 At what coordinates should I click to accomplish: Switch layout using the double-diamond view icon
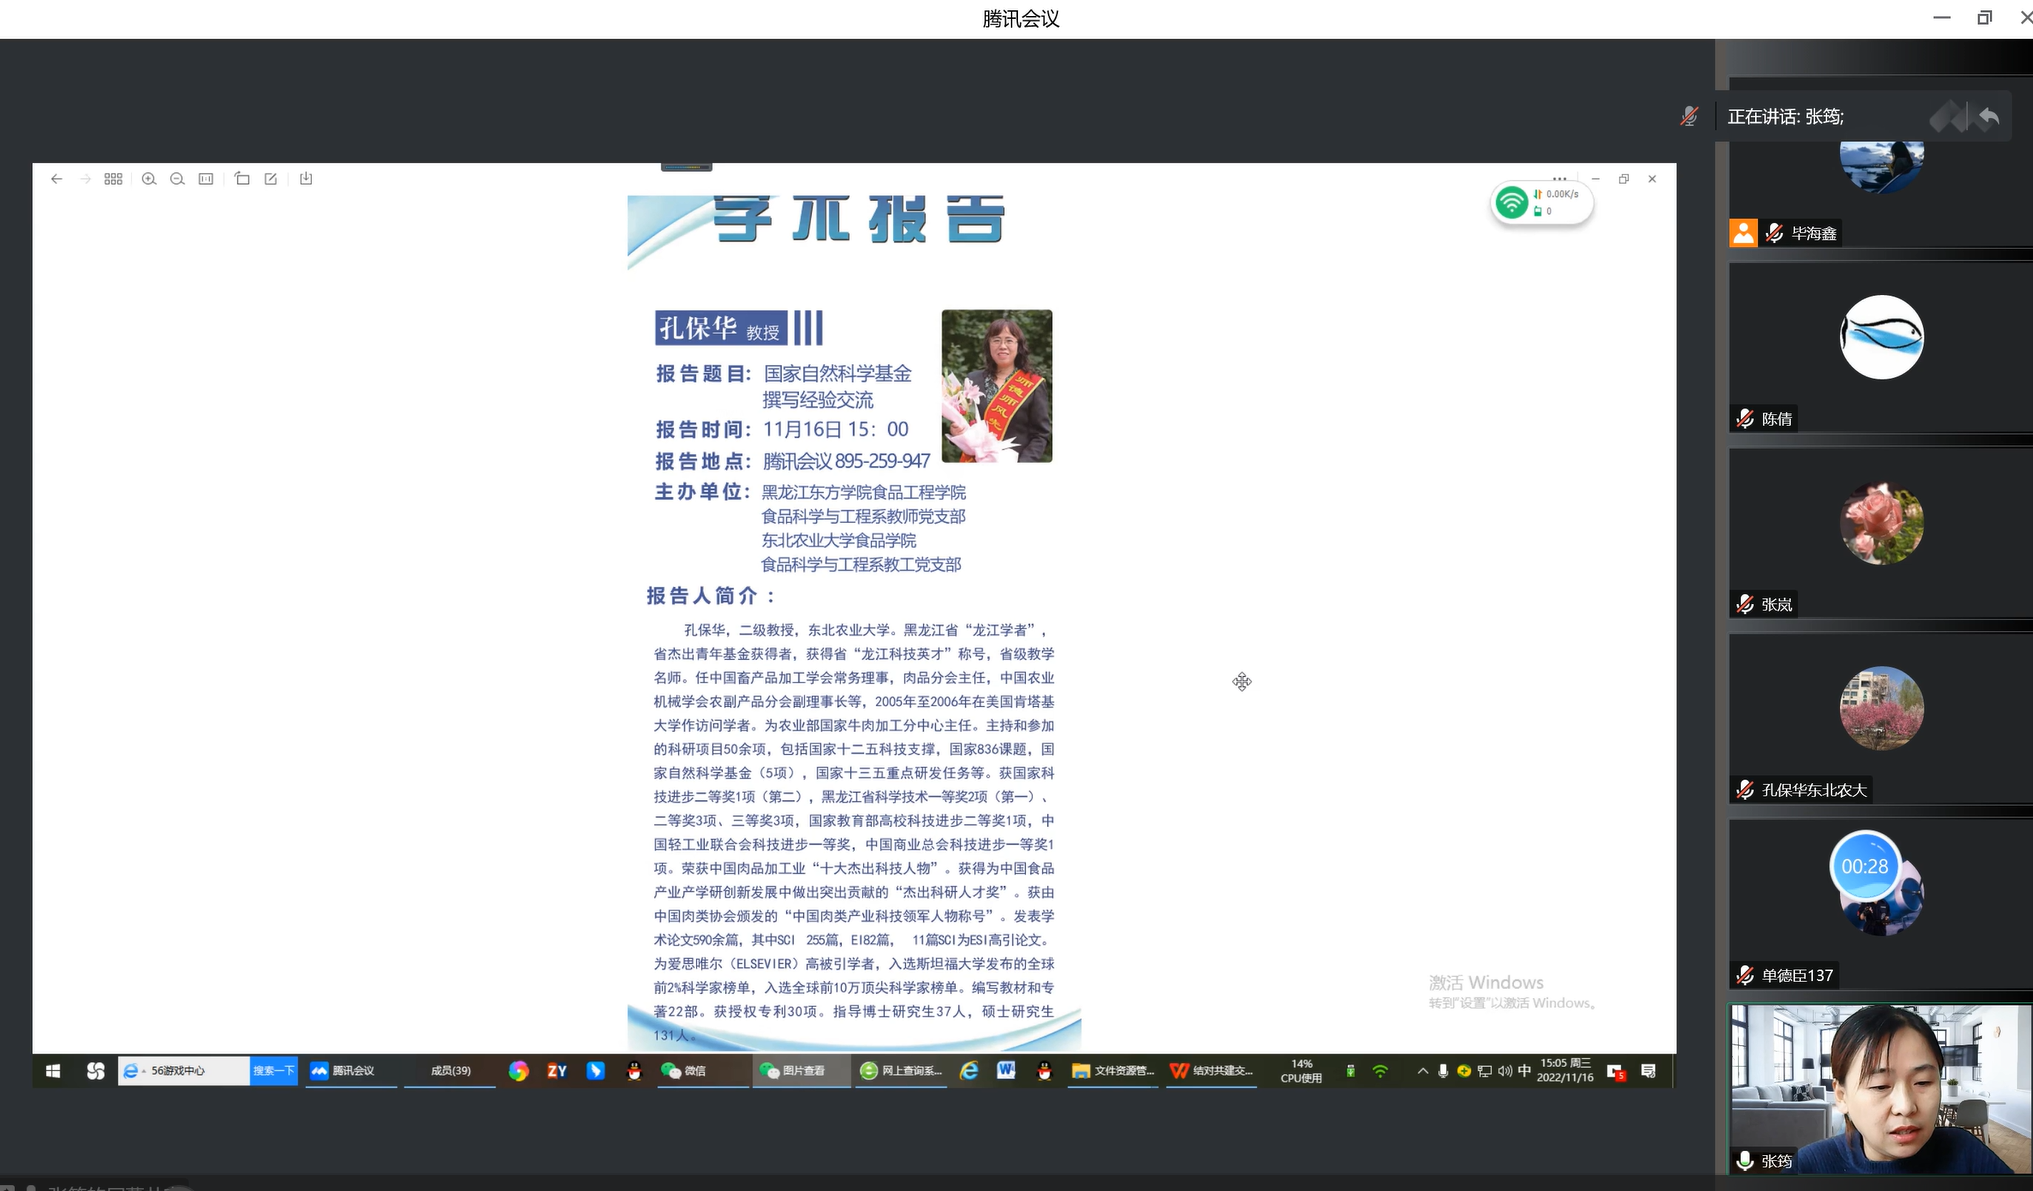point(1948,117)
